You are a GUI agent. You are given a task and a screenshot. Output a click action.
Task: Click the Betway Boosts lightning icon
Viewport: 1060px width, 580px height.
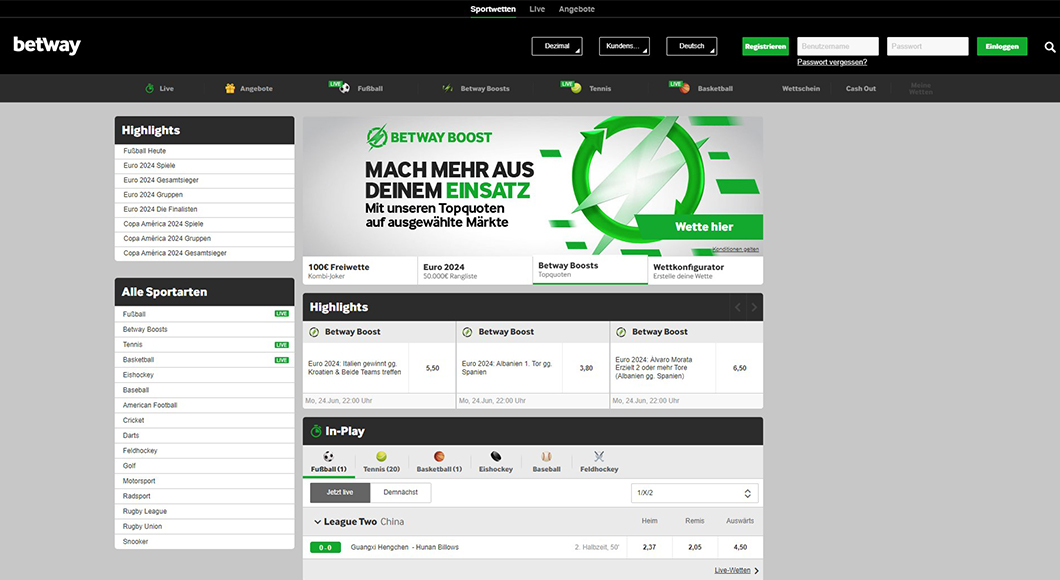coord(447,88)
